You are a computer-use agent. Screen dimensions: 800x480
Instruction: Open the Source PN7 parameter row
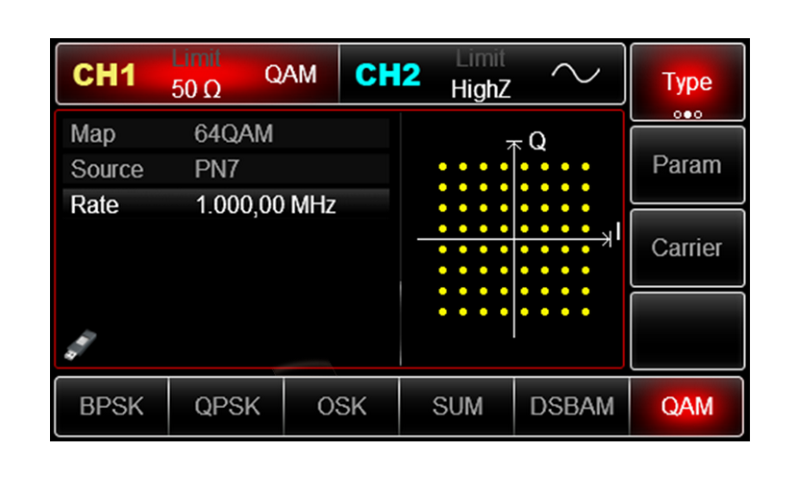point(225,169)
